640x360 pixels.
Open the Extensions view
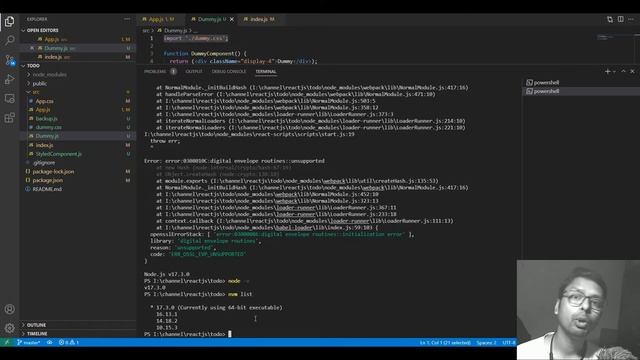click(9, 118)
